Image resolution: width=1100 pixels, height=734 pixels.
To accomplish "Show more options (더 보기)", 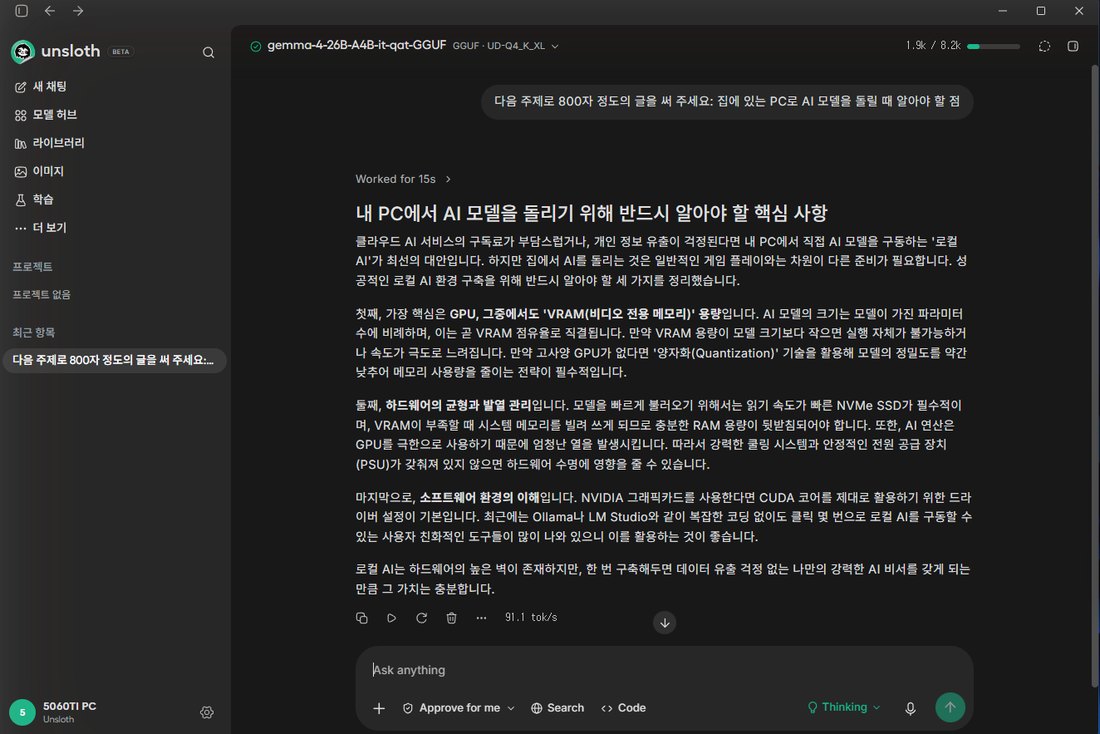I will [x=41, y=227].
